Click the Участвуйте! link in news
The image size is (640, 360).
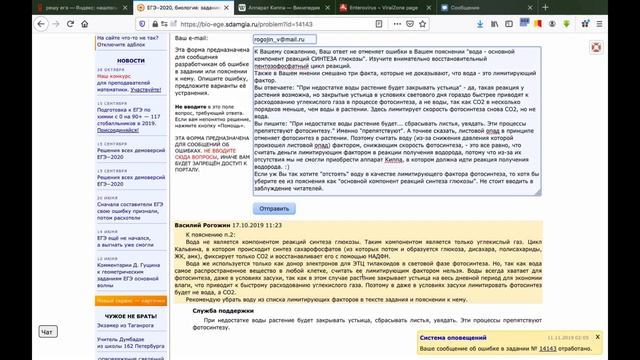[x=146, y=89]
